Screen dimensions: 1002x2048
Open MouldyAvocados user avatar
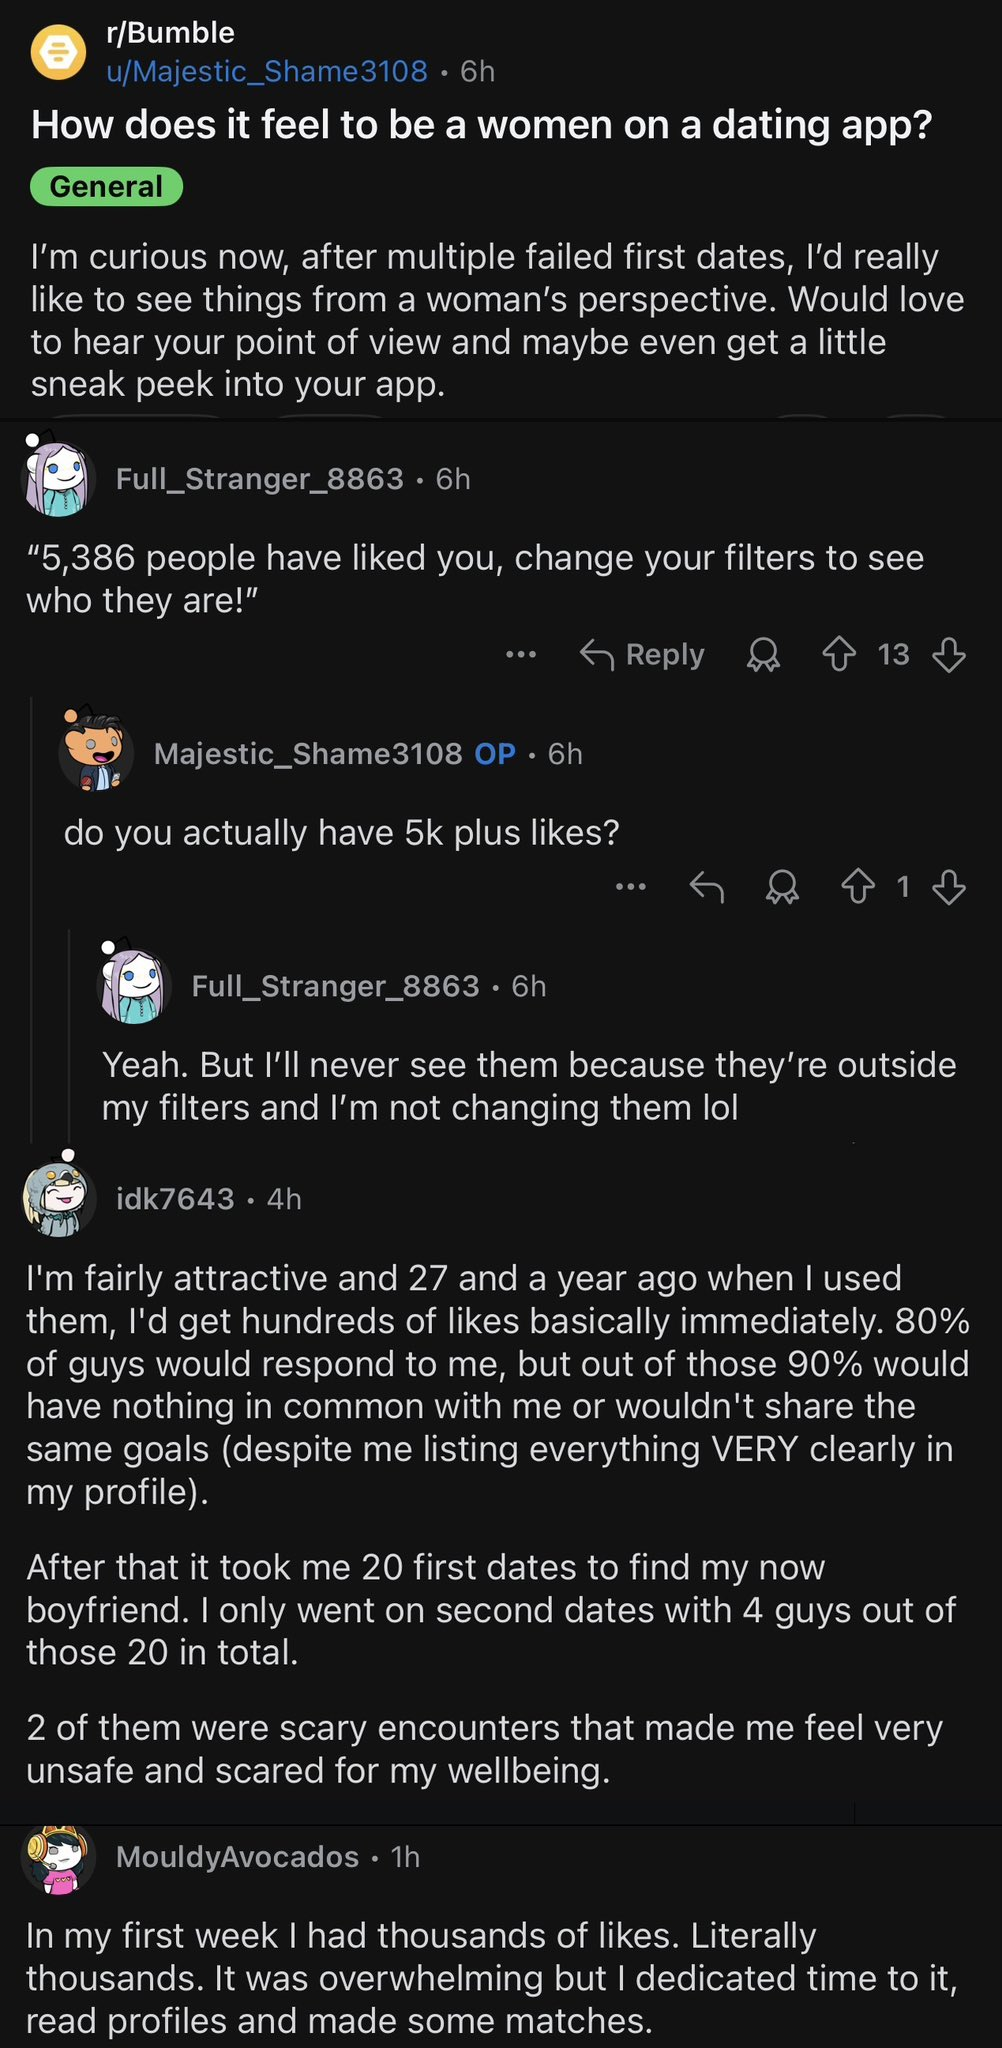(58, 1858)
